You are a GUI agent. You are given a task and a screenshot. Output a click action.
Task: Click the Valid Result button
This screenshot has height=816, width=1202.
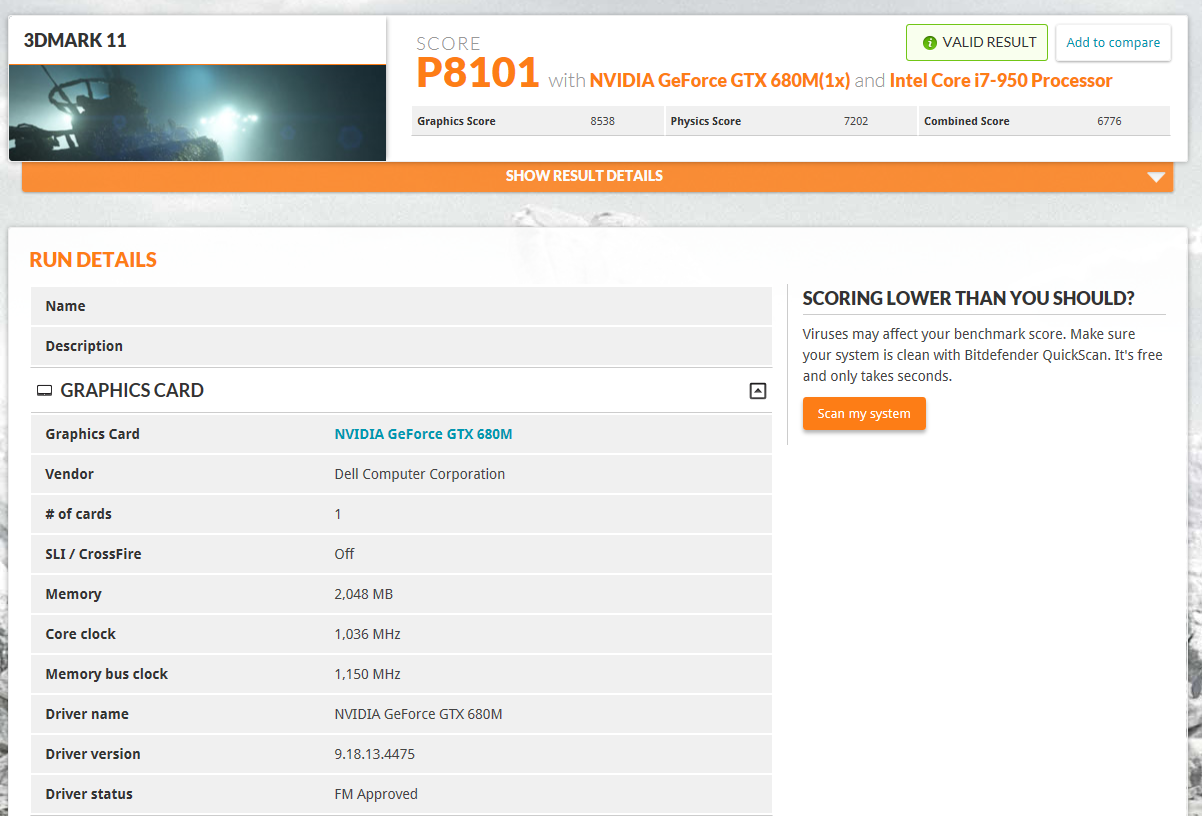(x=977, y=43)
